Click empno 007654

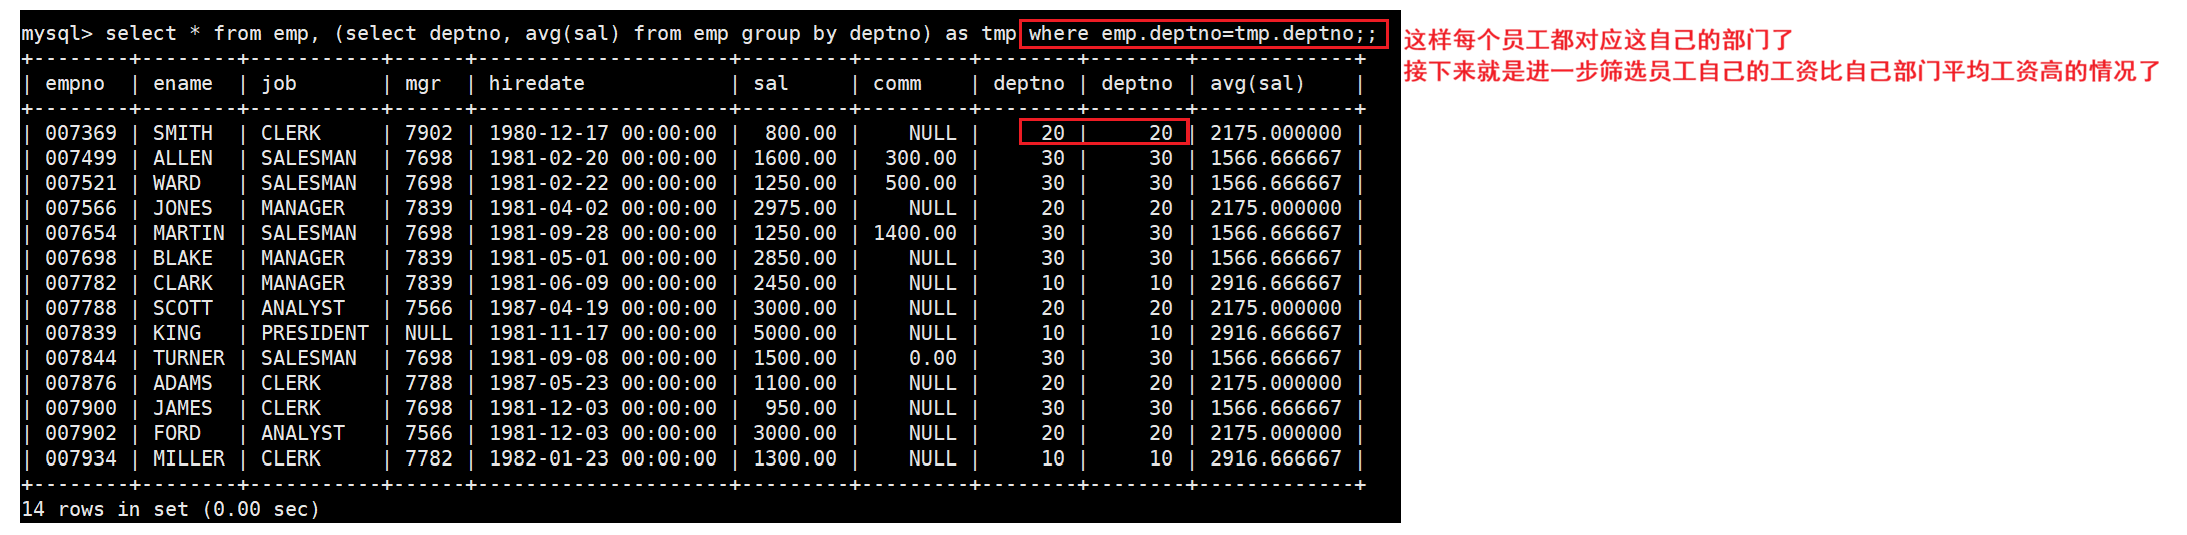[81, 233]
